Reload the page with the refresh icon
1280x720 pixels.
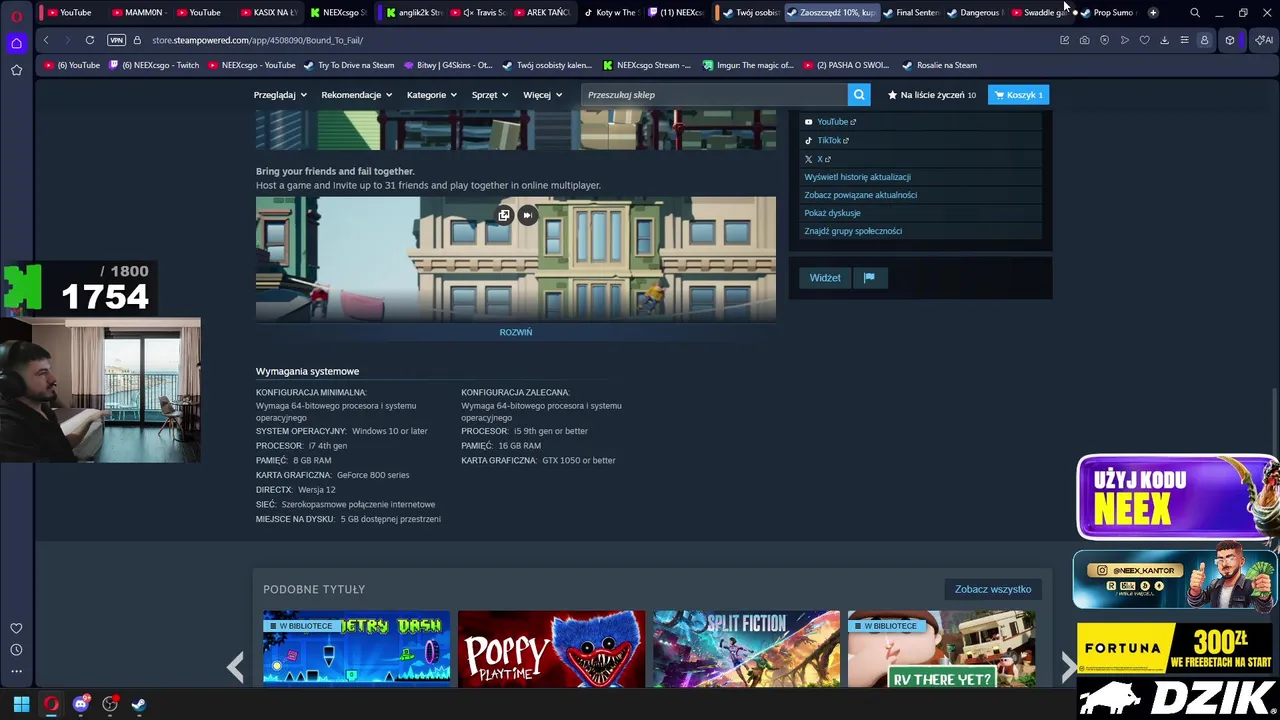pyautogui.click(x=90, y=40)
